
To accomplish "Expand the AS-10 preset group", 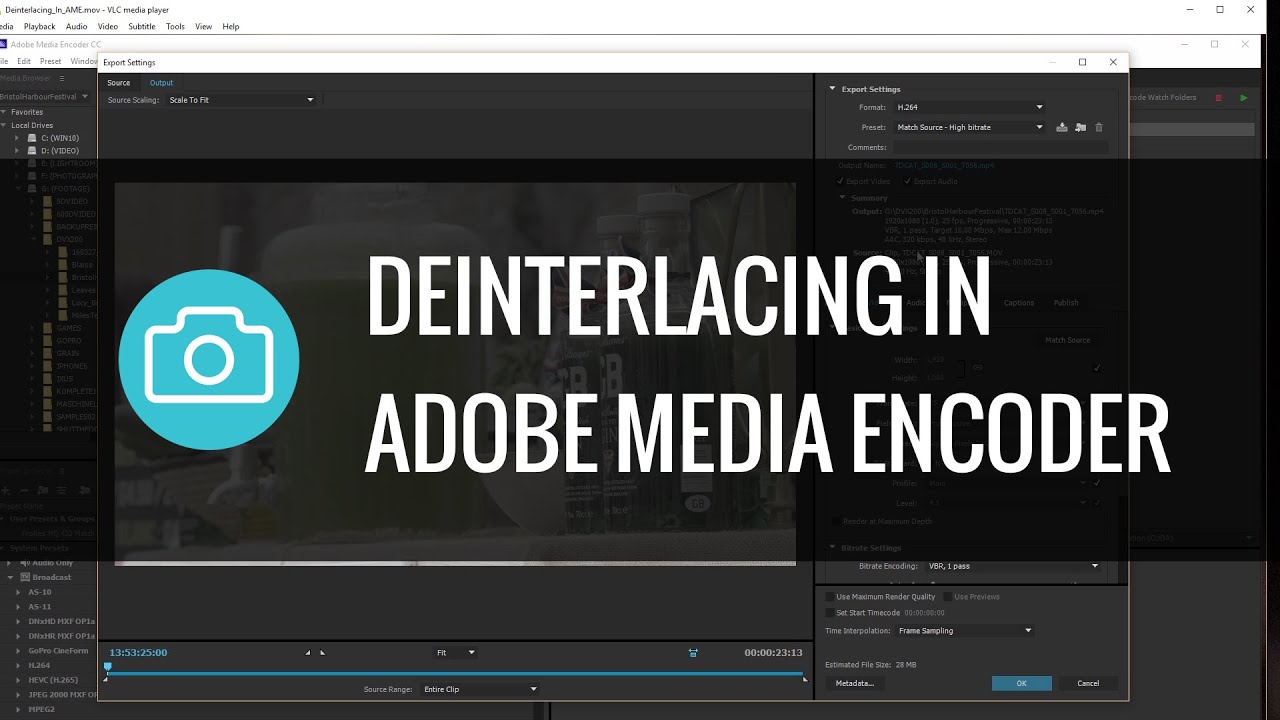I will pyautogui.click(x=18, y=592).
